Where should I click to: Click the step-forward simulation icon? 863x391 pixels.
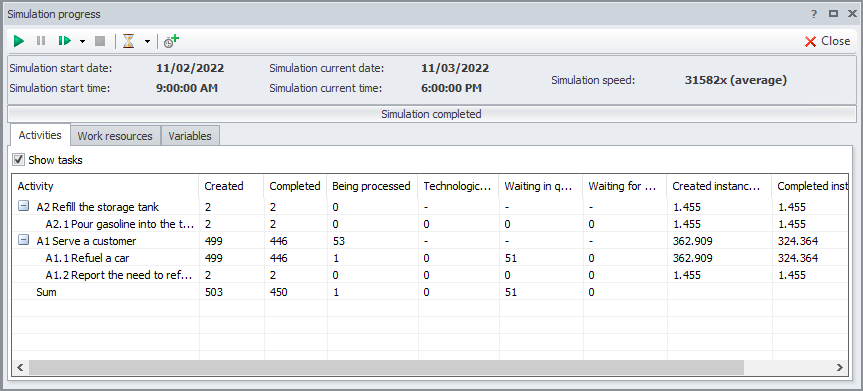click(x=65, y=41)
